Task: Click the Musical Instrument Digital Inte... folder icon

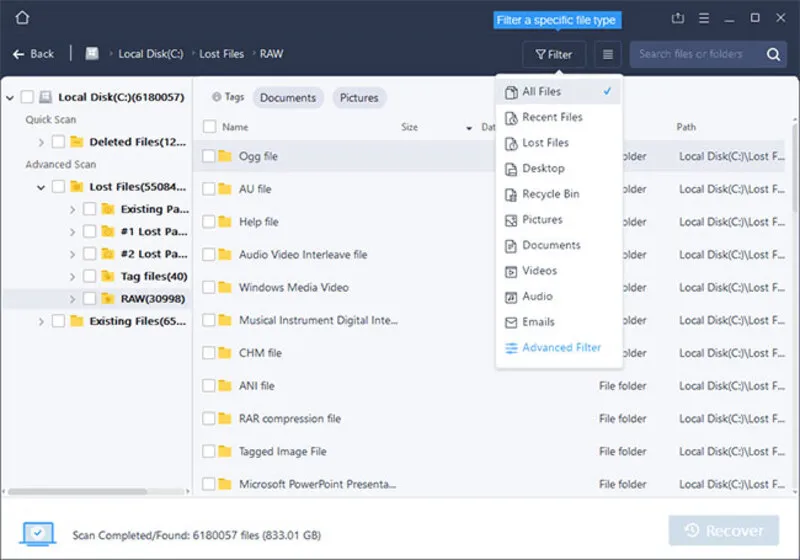Action: point(225,320)
